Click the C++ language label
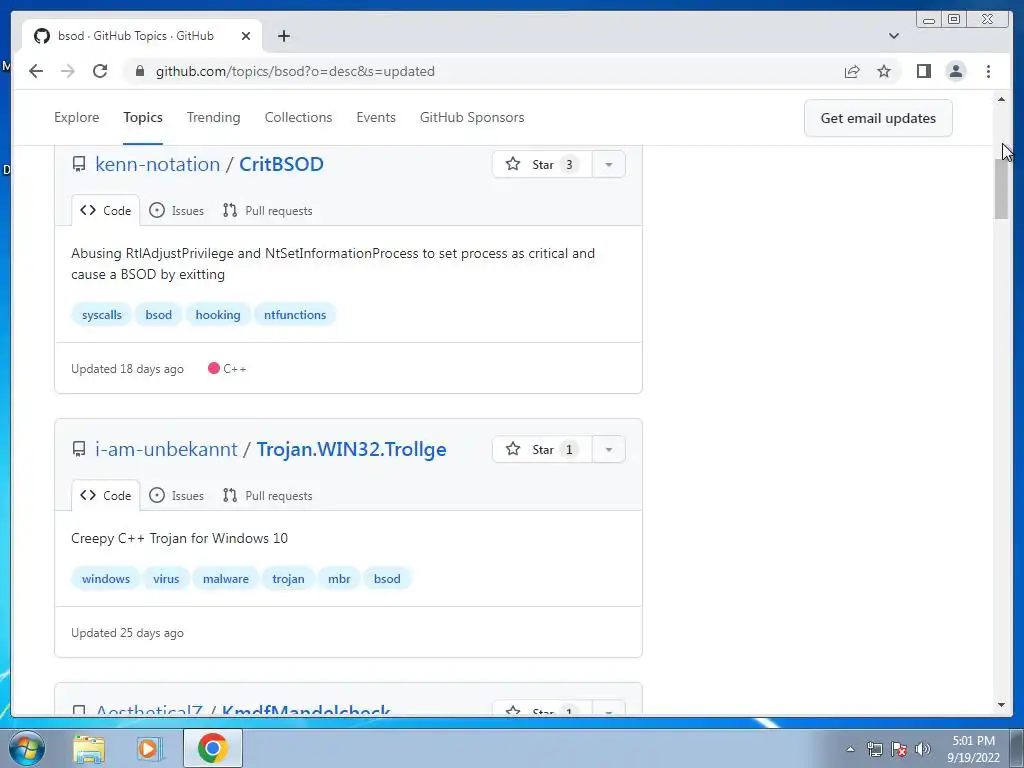 click(x=227, y=369)
